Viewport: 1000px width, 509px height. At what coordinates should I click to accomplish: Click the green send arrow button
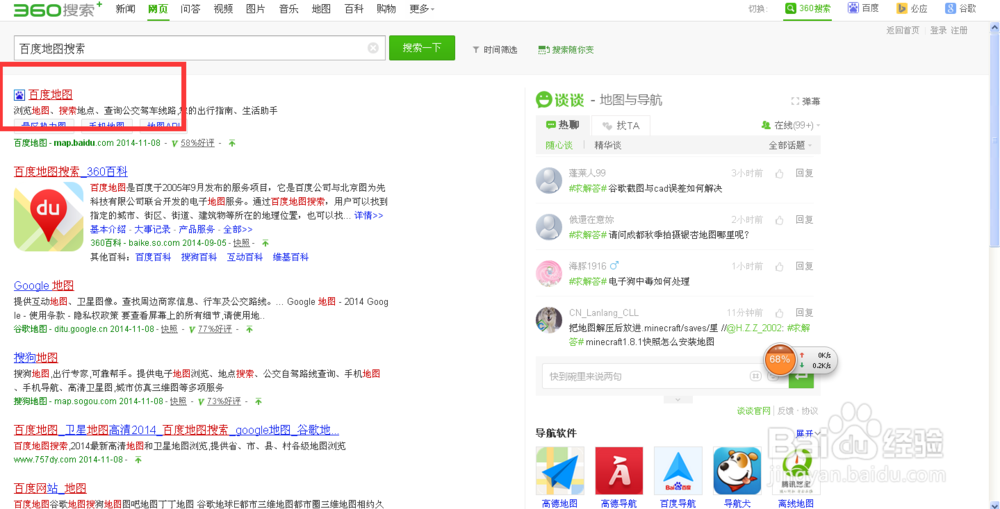point(801,378)
